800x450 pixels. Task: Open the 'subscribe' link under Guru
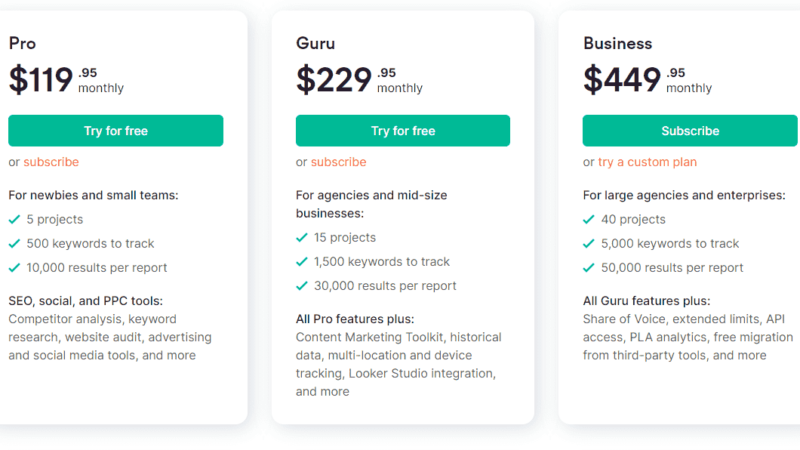[x=338, y=162]
